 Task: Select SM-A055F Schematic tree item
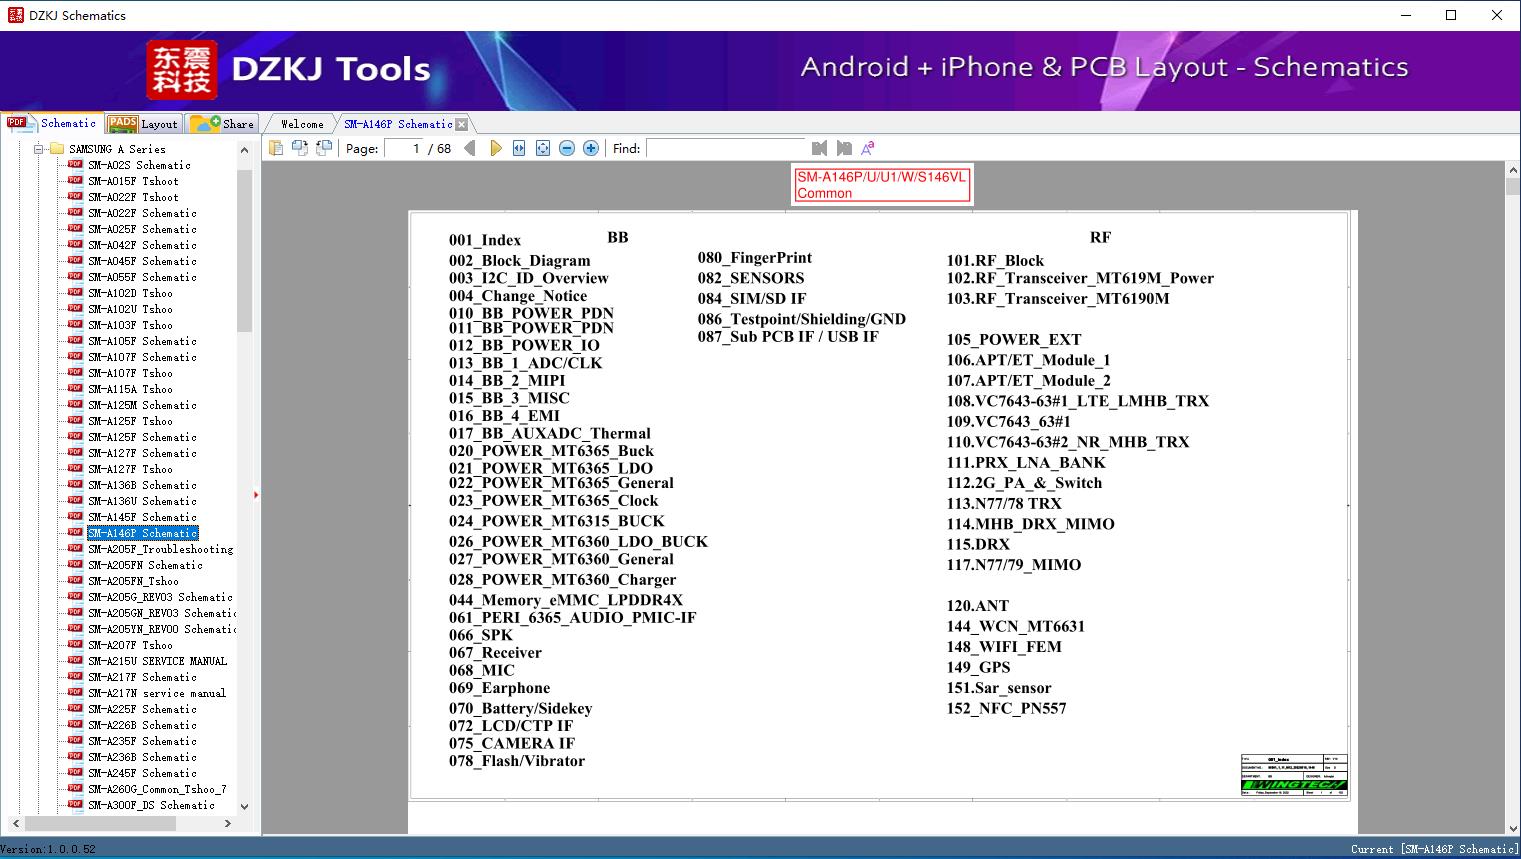(142, 277)
